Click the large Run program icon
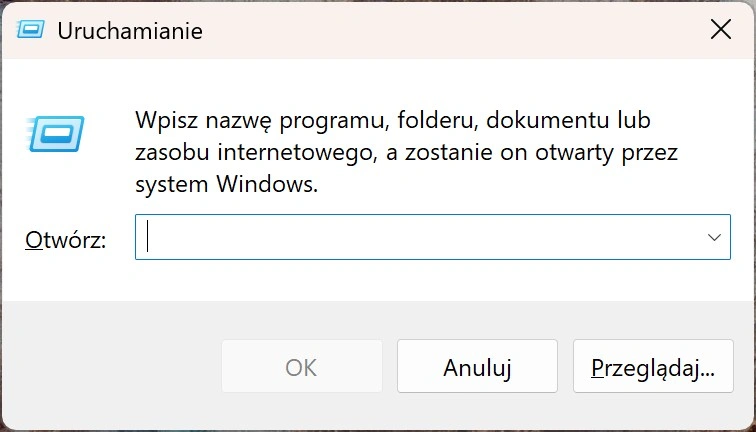The width and height of the screenshot is (756, 432). click(x=56, y=133)
